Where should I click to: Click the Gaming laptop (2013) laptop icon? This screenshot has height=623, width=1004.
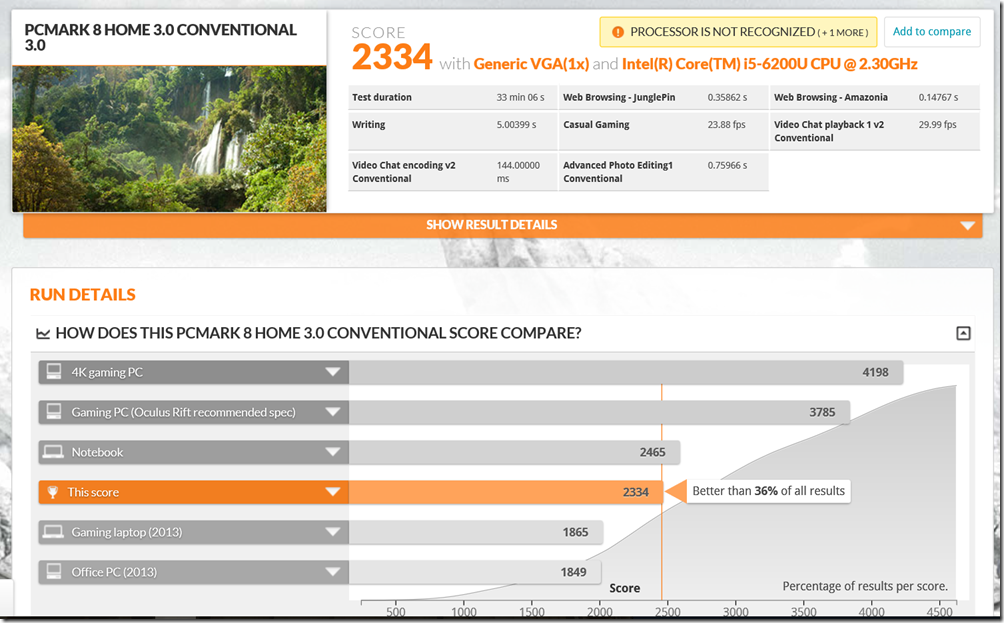click(x=54, y=532)
